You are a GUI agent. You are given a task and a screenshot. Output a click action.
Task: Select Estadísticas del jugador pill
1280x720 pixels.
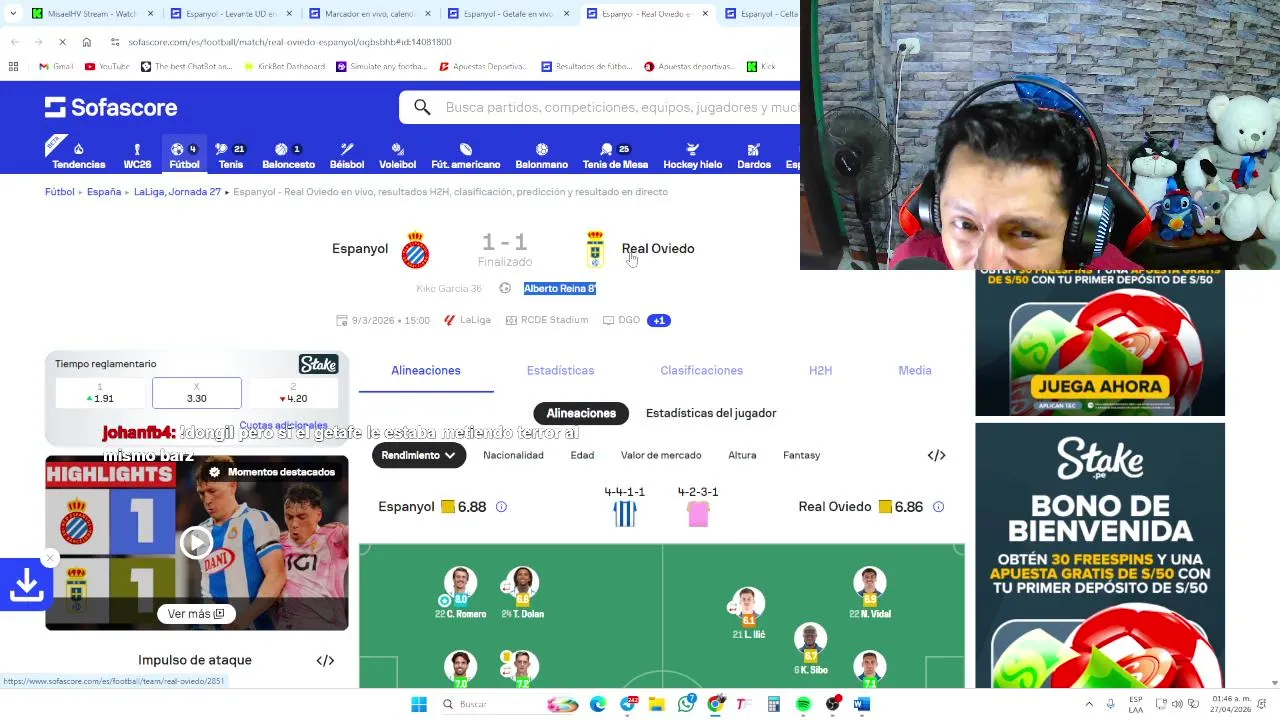(x=711, y=413)
